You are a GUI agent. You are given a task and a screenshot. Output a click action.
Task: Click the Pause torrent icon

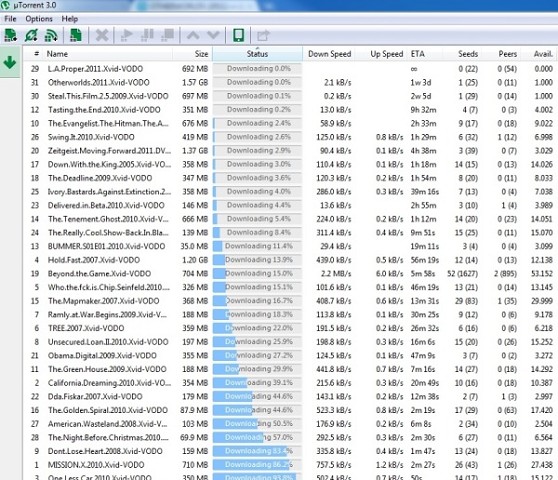(x=147, y=35)
